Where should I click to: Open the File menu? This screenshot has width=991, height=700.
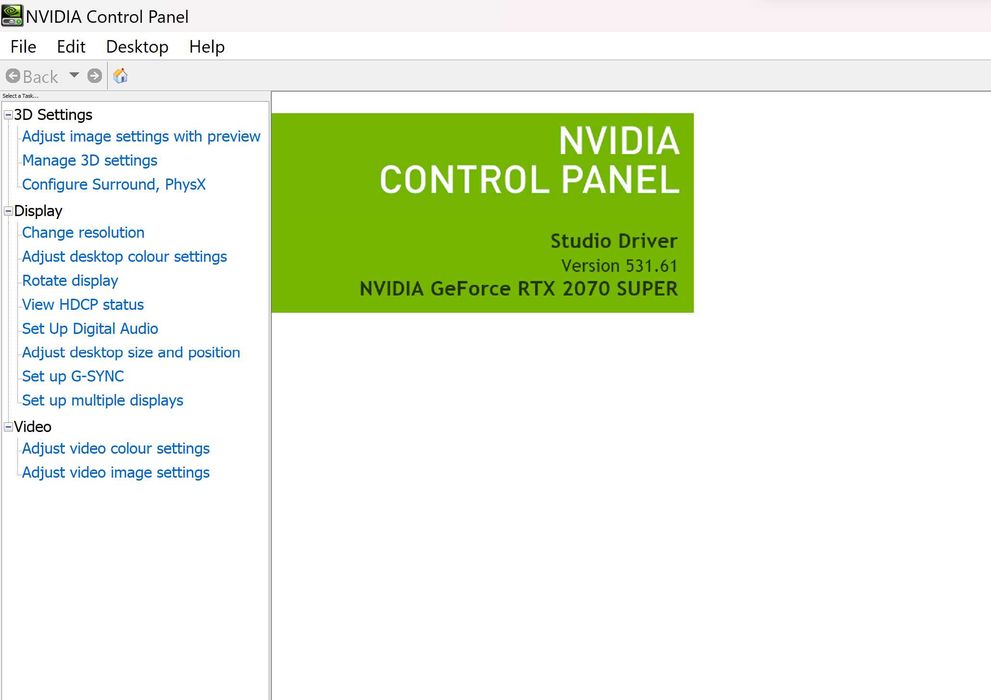(23, 47)
